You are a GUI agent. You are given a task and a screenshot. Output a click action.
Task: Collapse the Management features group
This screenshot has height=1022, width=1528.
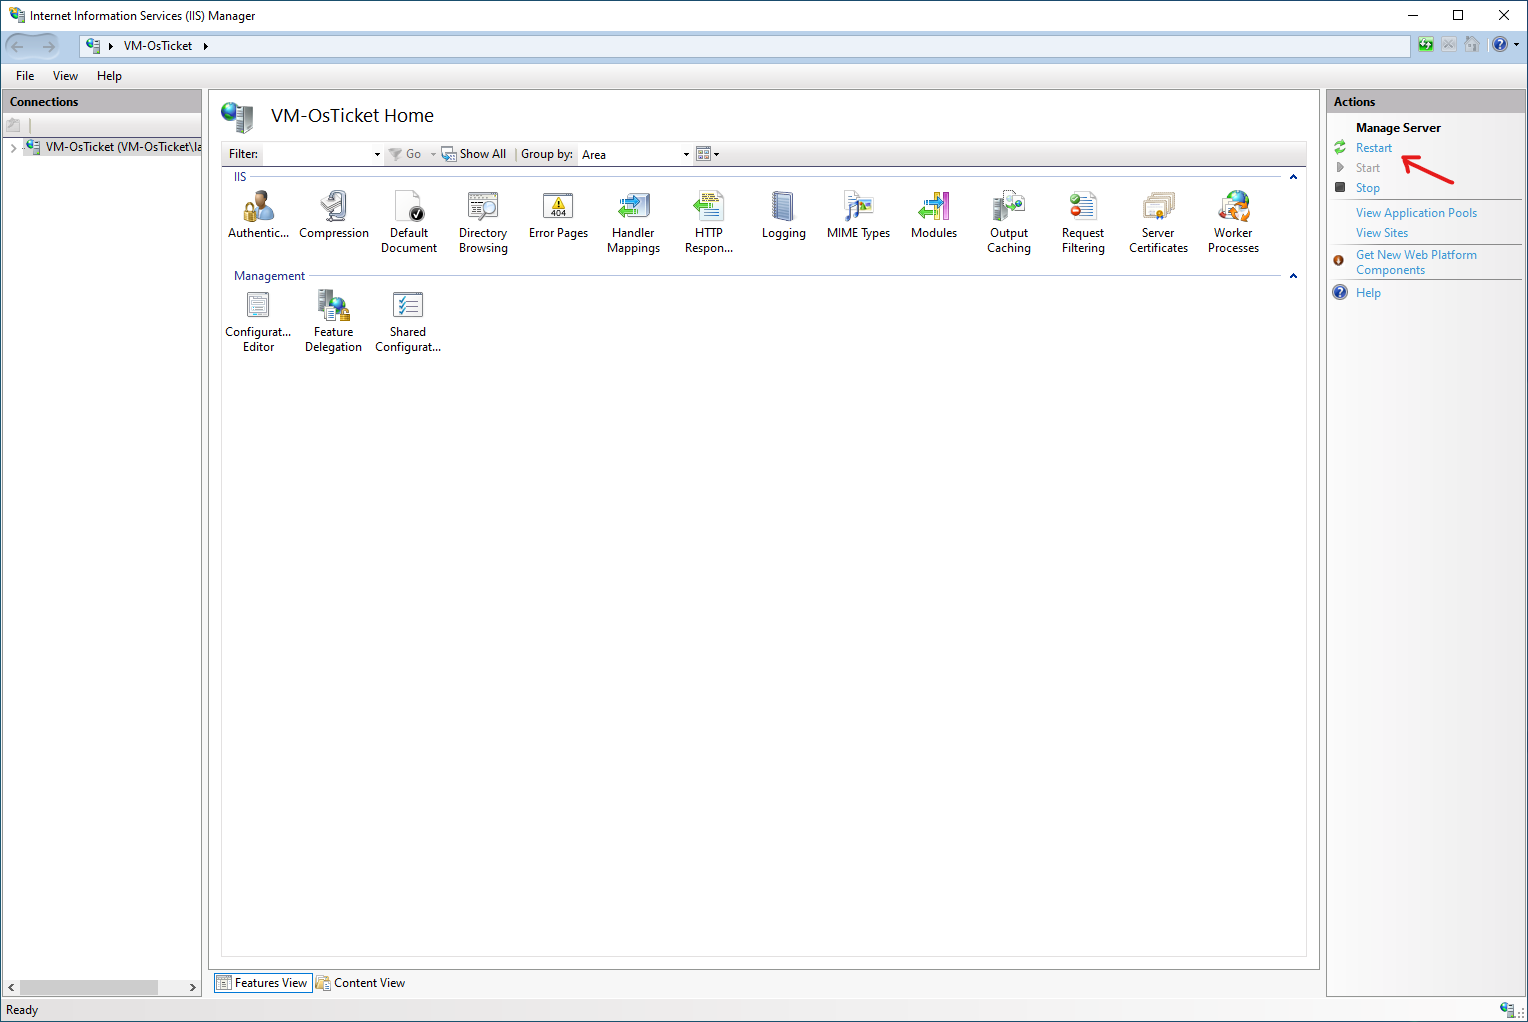(1293, 276)
